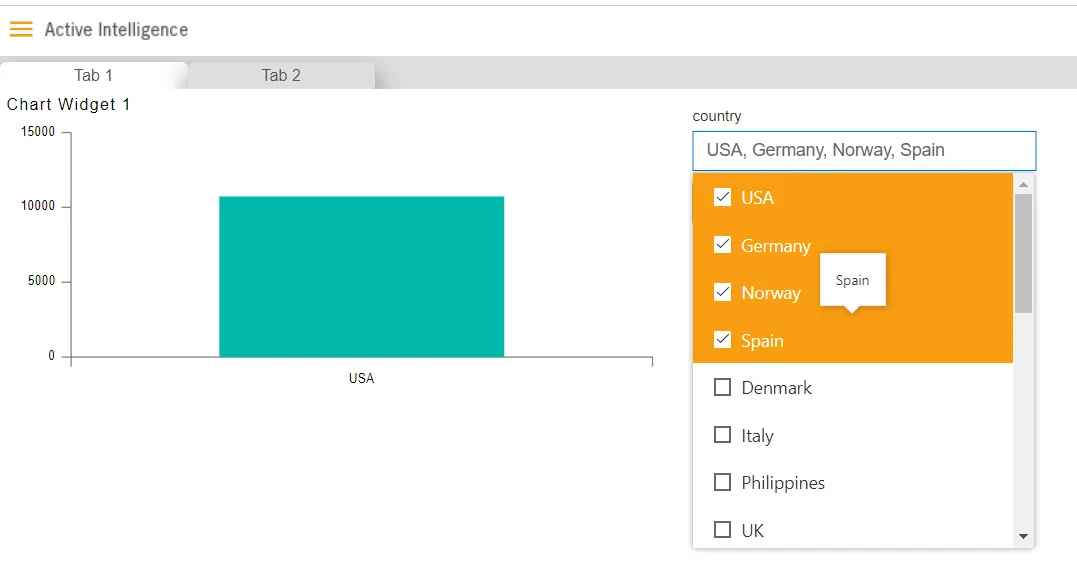Uncheck the Norway checkbox
This screenshot has width=1077, height=571.
point(723,292)
